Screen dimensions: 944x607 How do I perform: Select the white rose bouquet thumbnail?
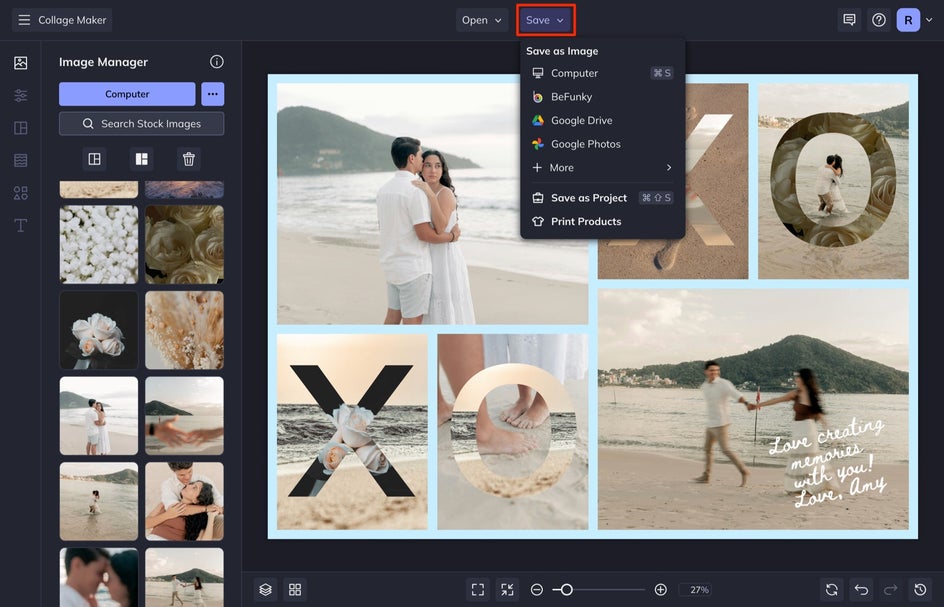99,330
